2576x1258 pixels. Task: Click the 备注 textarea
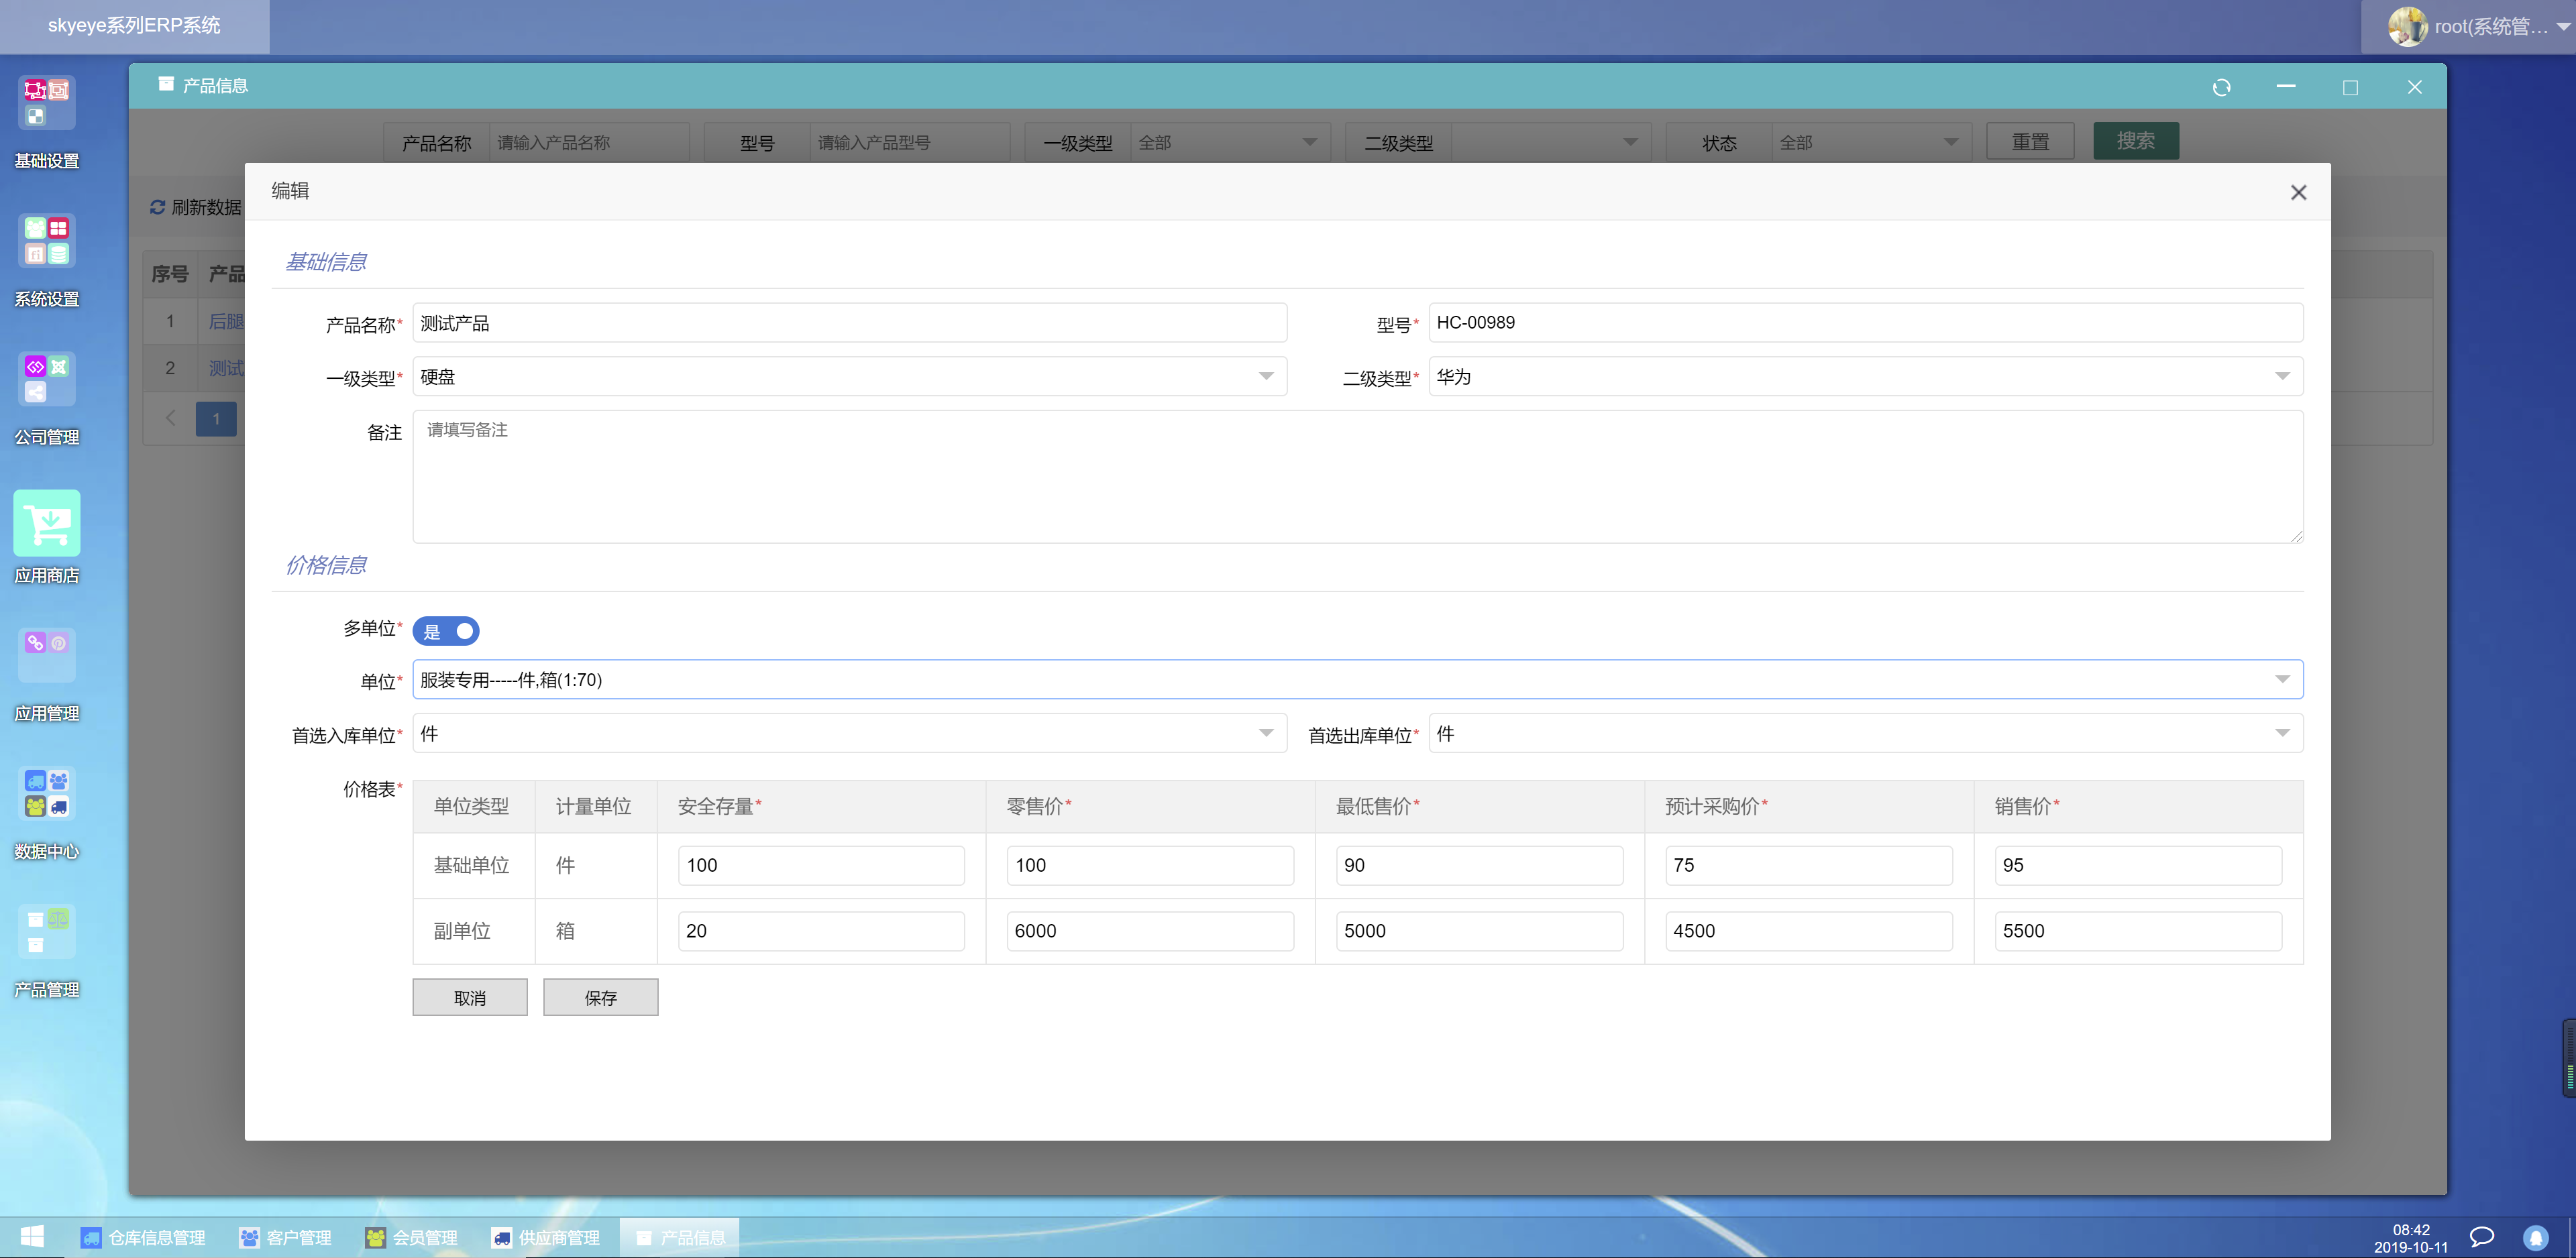[1357, 477]
